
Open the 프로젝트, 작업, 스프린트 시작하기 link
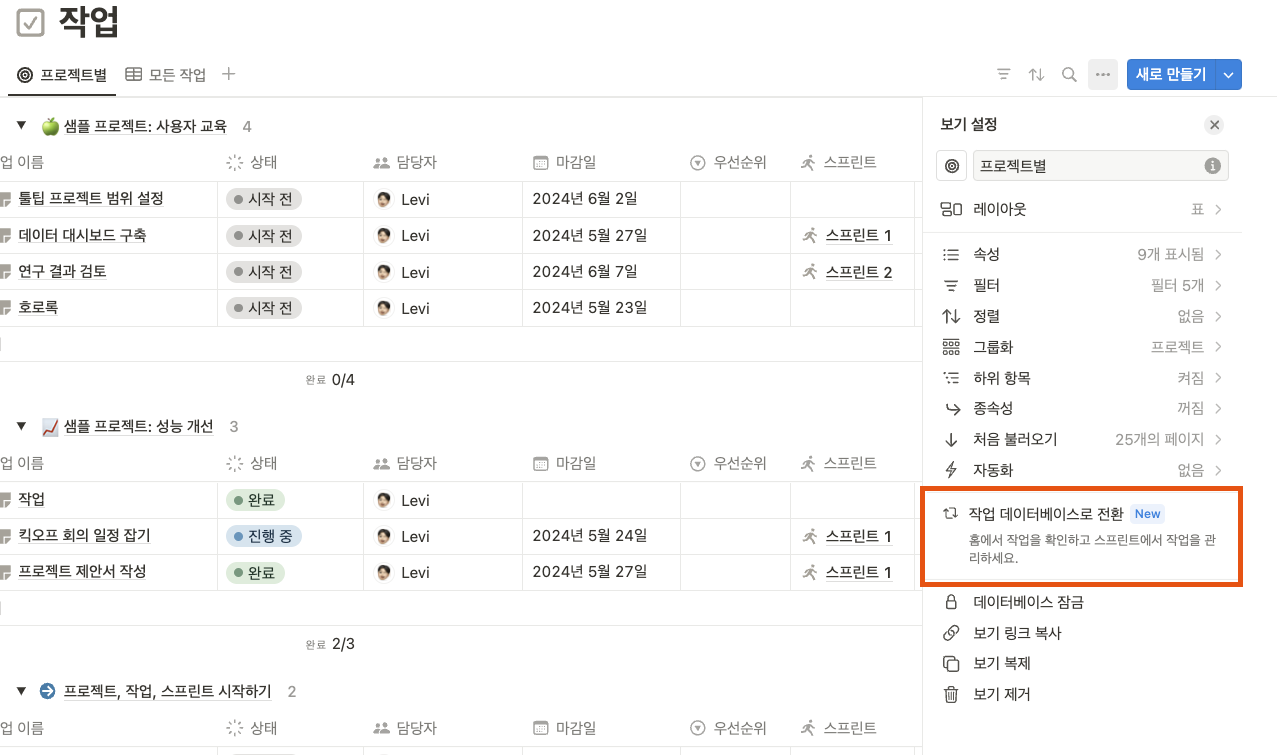click(x=167, y=691)
